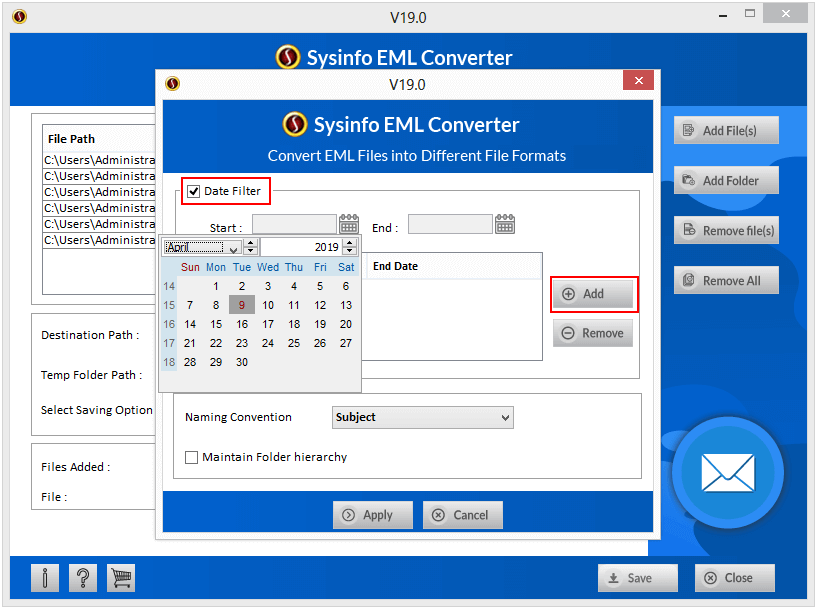
Task: Select April 1 in the calendar
Action: [216, 286]
